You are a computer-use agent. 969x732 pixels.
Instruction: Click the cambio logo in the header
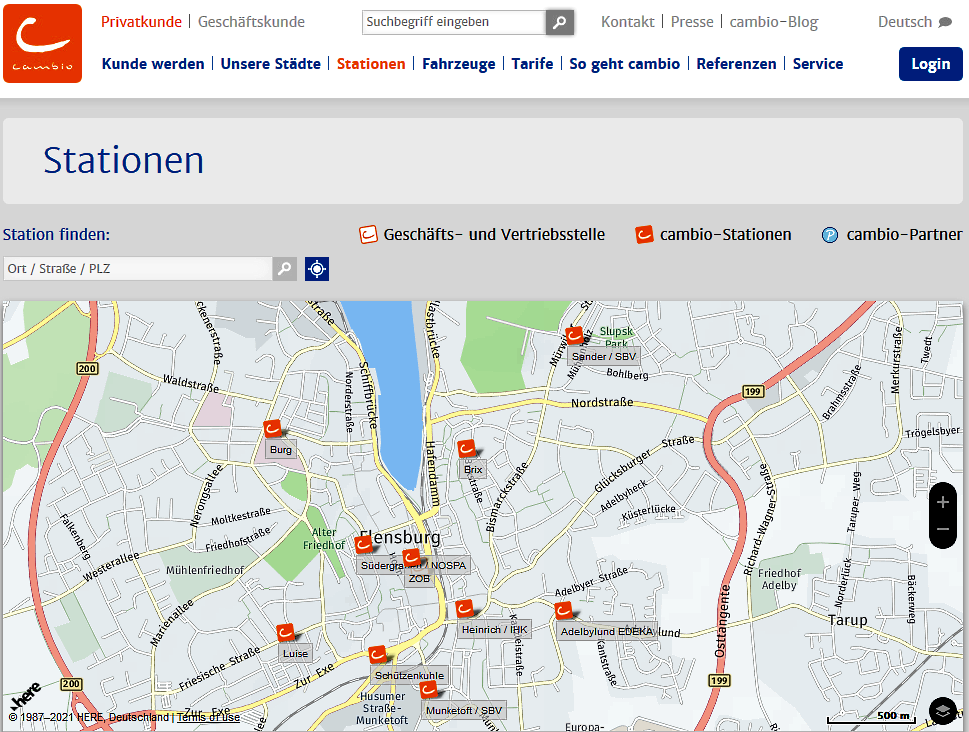(42, 43)
